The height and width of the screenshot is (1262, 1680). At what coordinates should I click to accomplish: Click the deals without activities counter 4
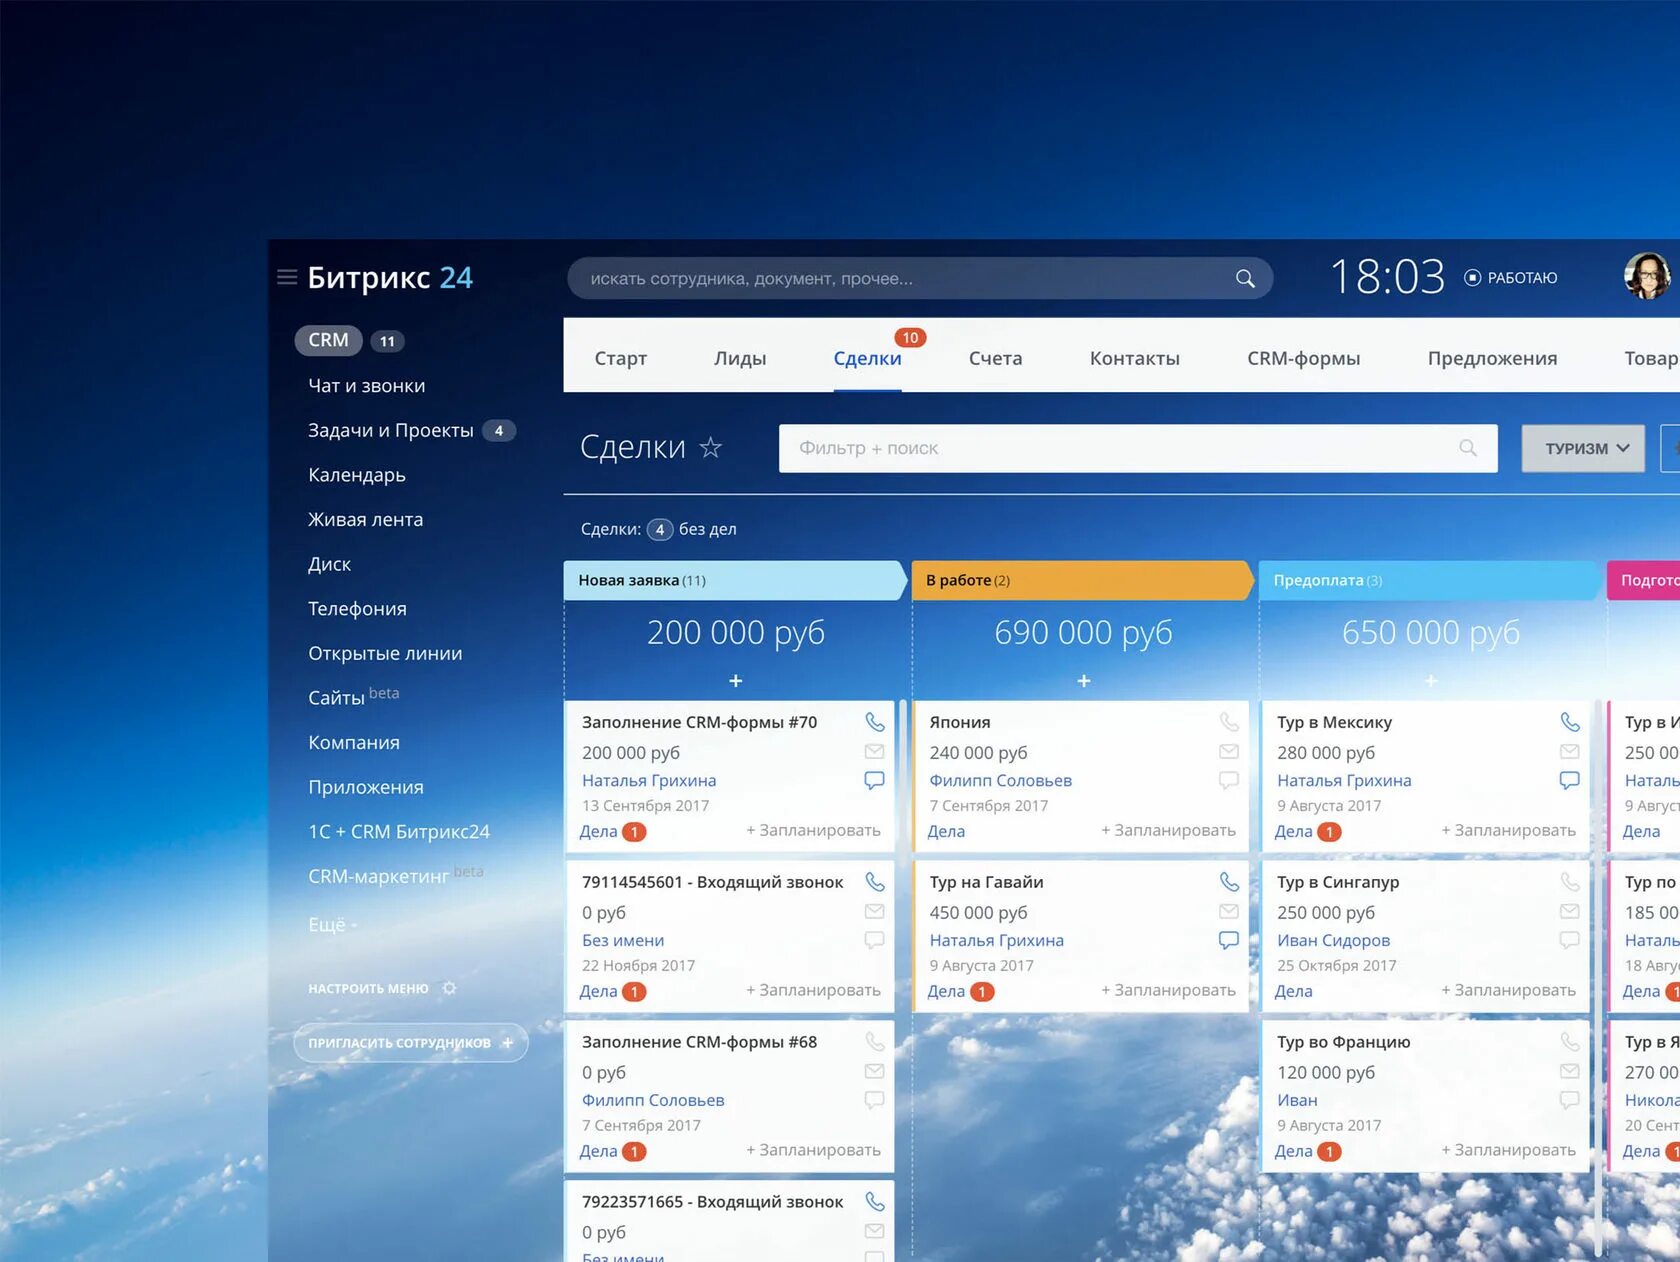pos(660,529)
